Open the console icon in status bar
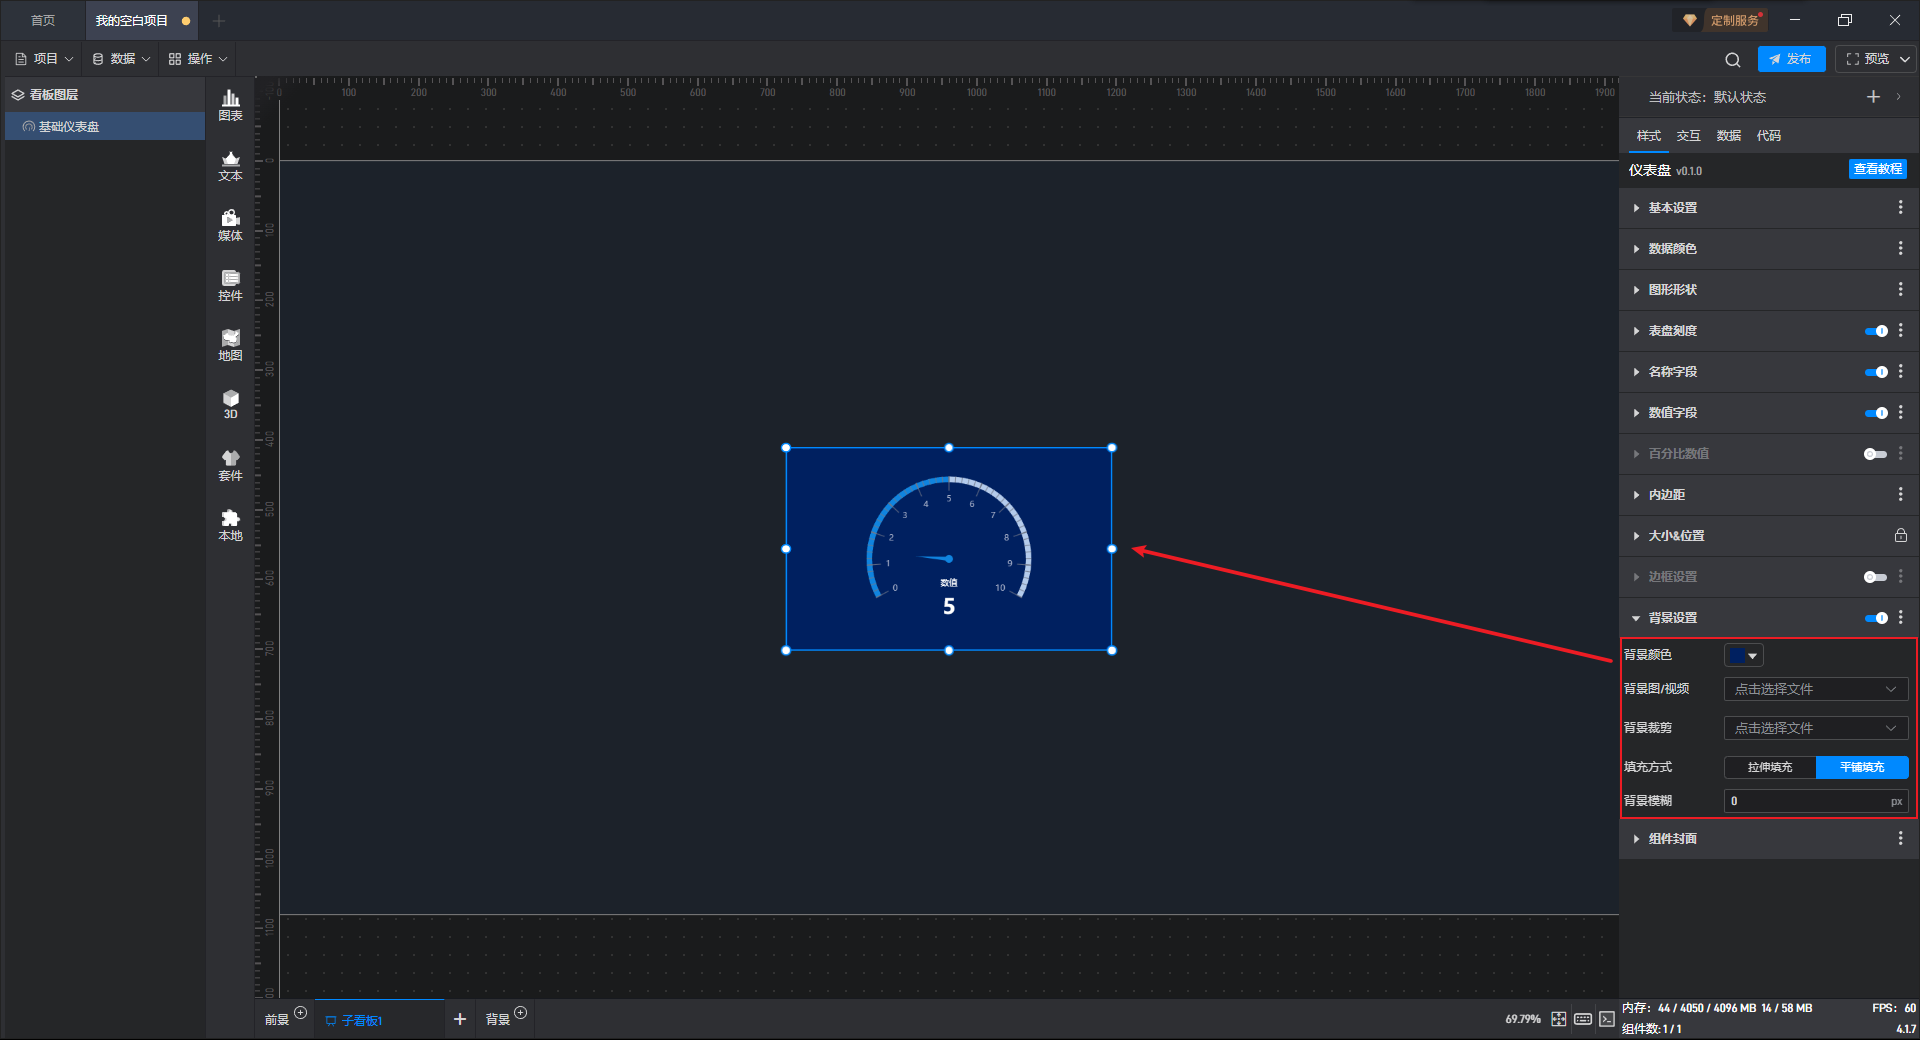1920x1040 pixels. [1607, 1019]
